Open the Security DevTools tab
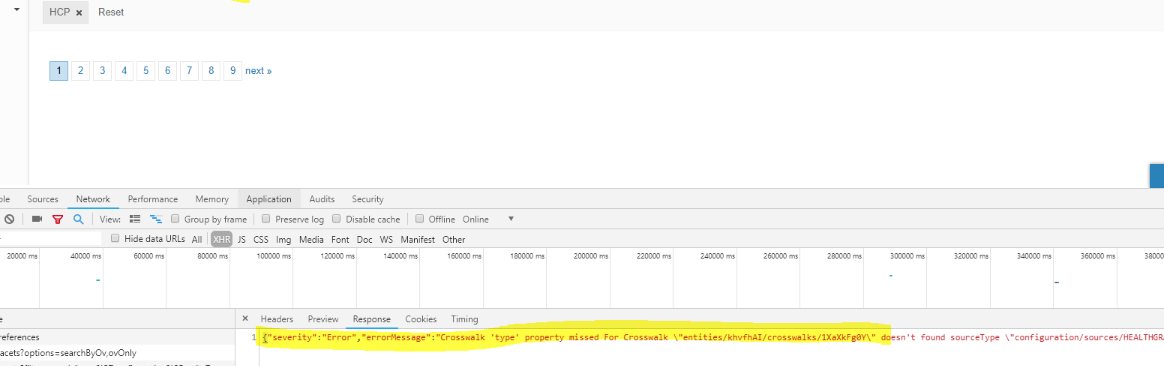Screen dimensions: 1164x366 point(367,199)
